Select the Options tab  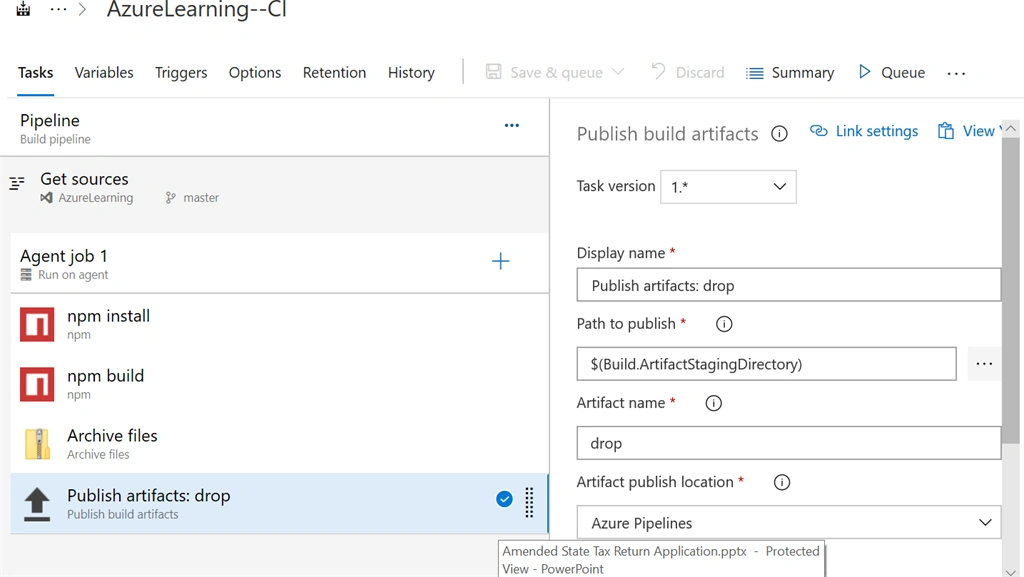255,72
